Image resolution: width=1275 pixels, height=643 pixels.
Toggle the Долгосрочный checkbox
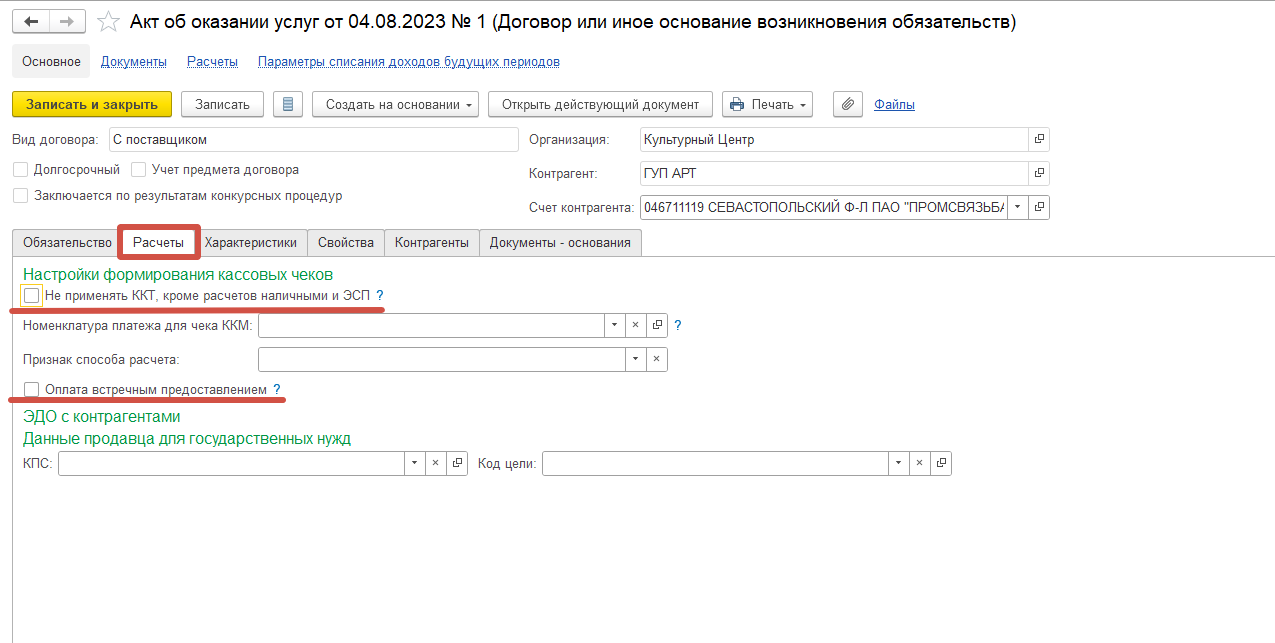pos(21,170)
